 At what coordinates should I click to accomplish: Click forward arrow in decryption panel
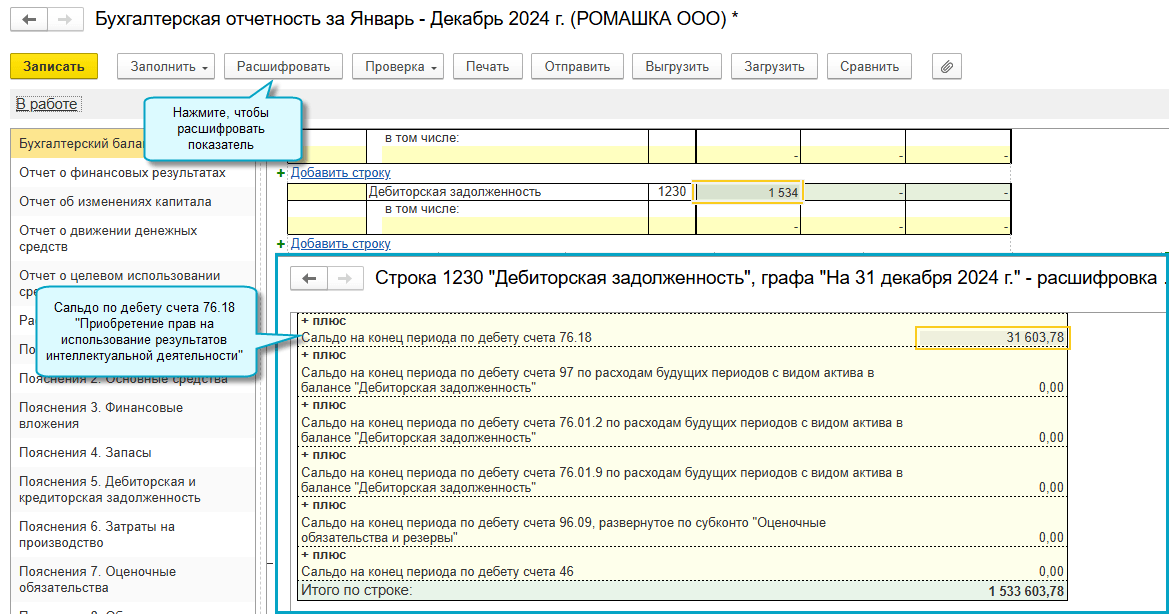coord(343,278)
